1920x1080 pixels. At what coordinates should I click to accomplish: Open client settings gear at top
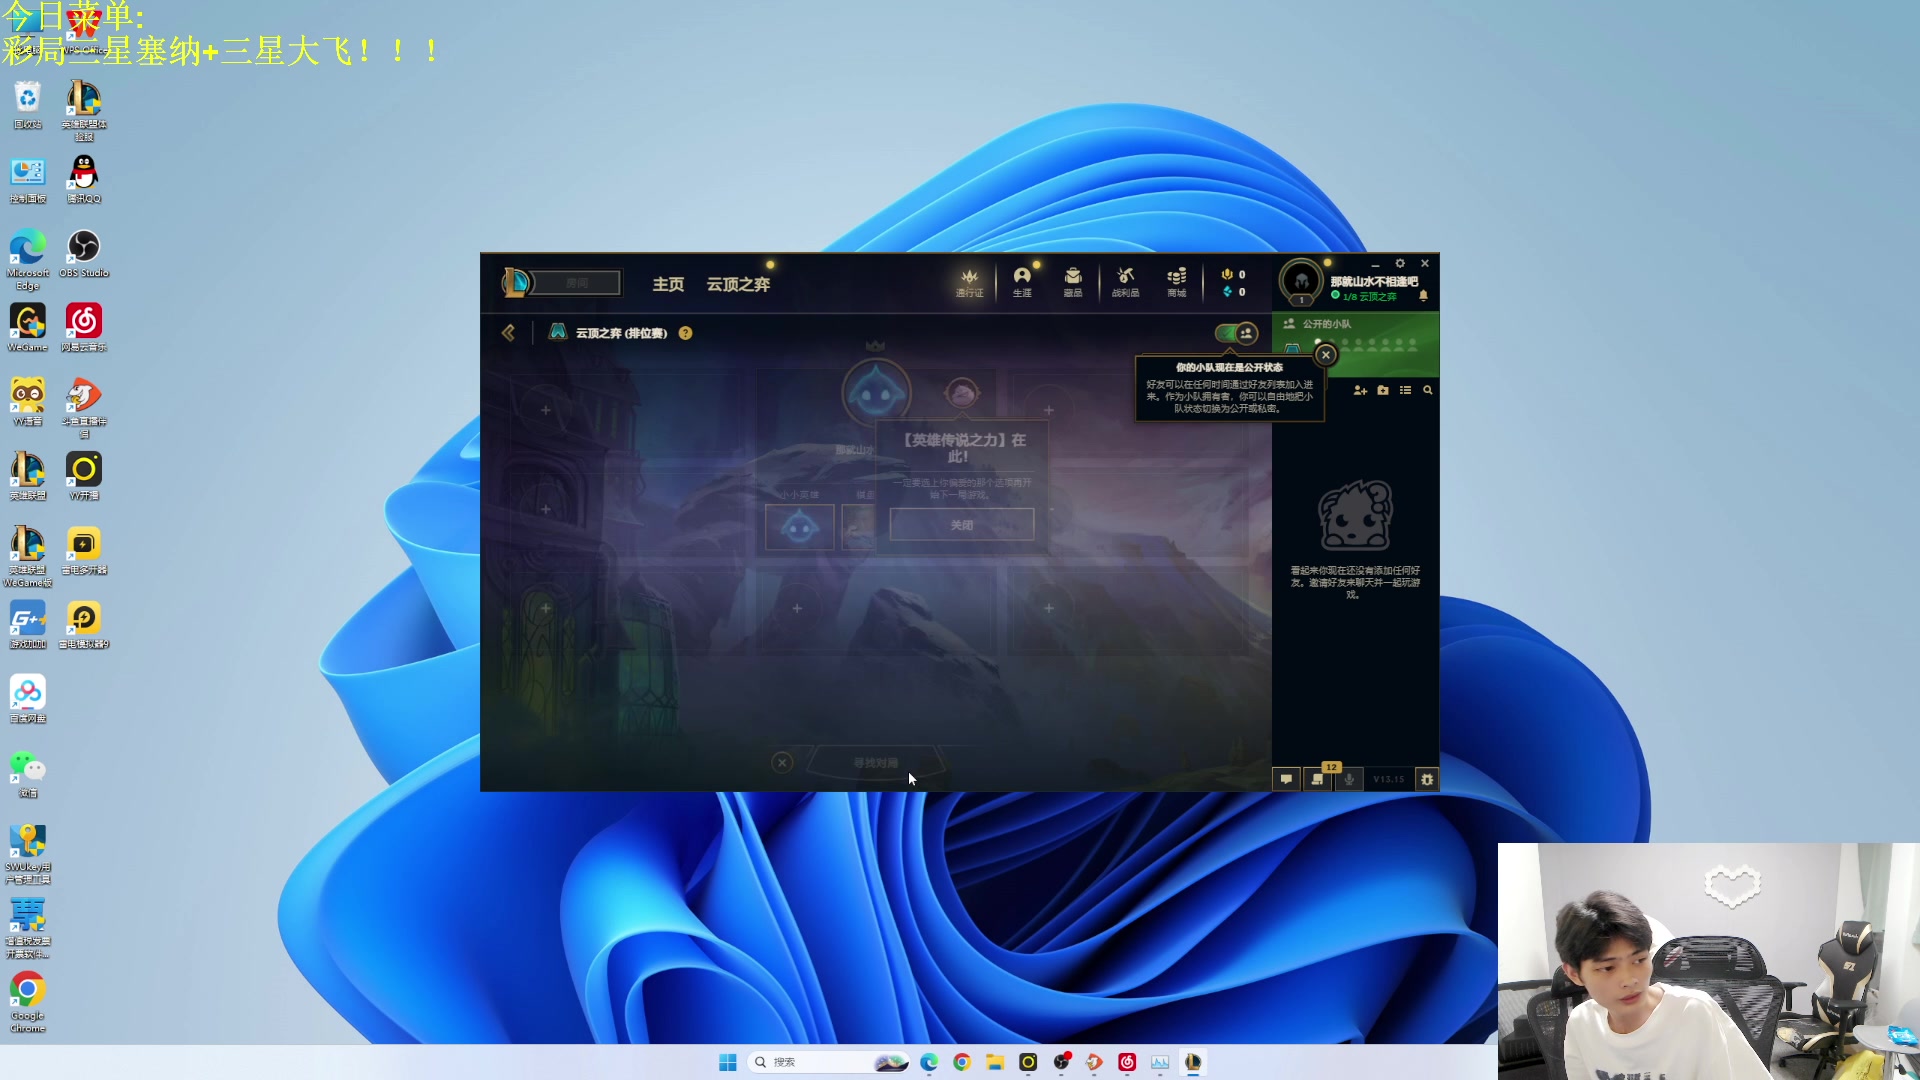pyautogui.click(x=1400, y=264)
